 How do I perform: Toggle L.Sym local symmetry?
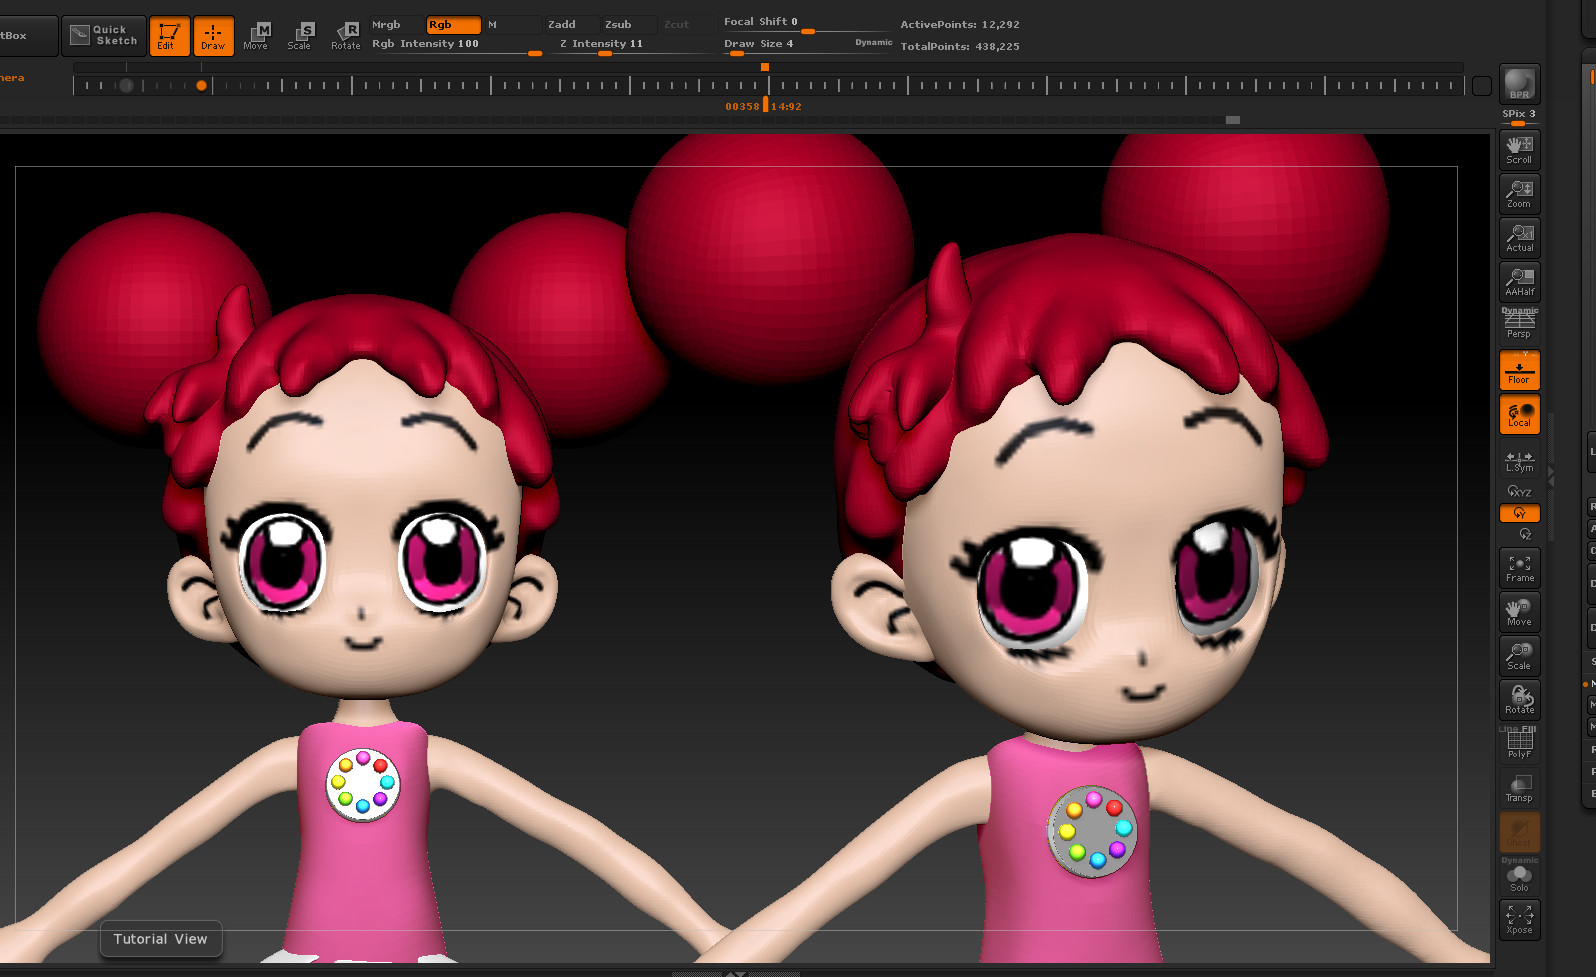pos(1519,461)
